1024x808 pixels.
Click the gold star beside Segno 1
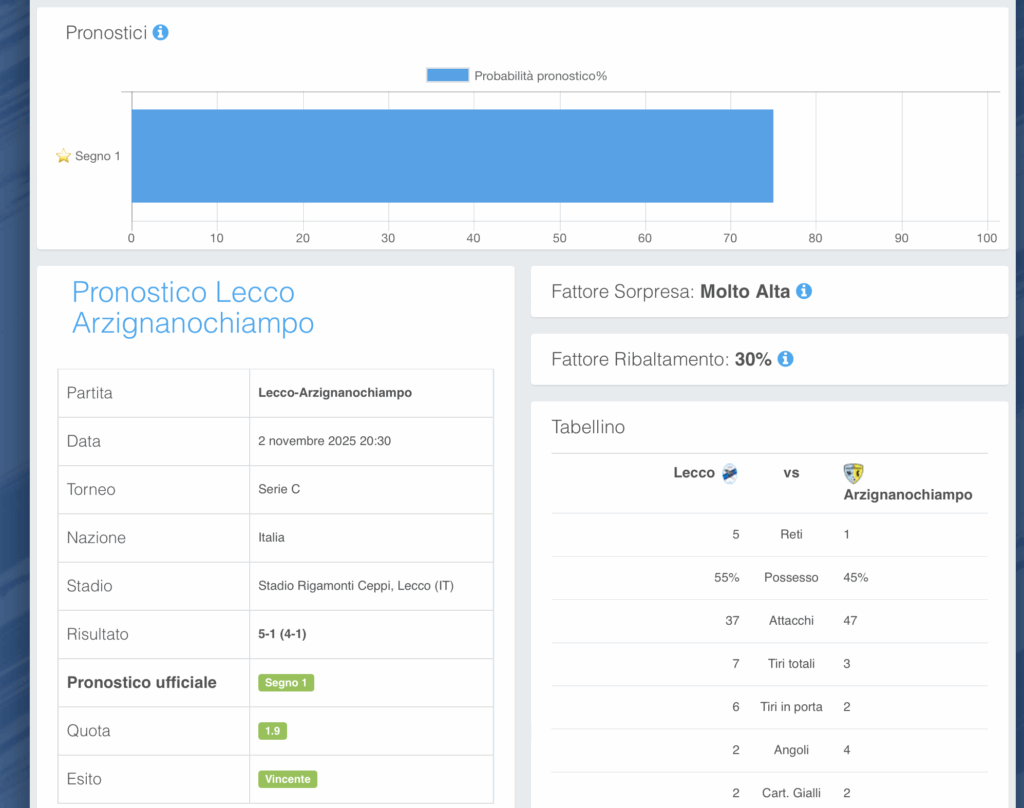pos(64,156)
